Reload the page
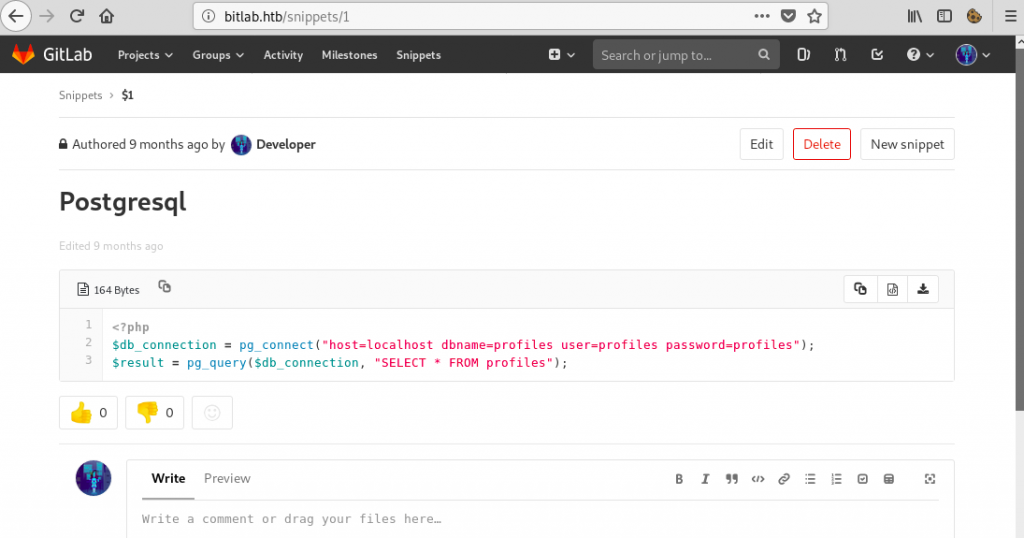Screen dimensions: 1024x538 click(77, 16)
